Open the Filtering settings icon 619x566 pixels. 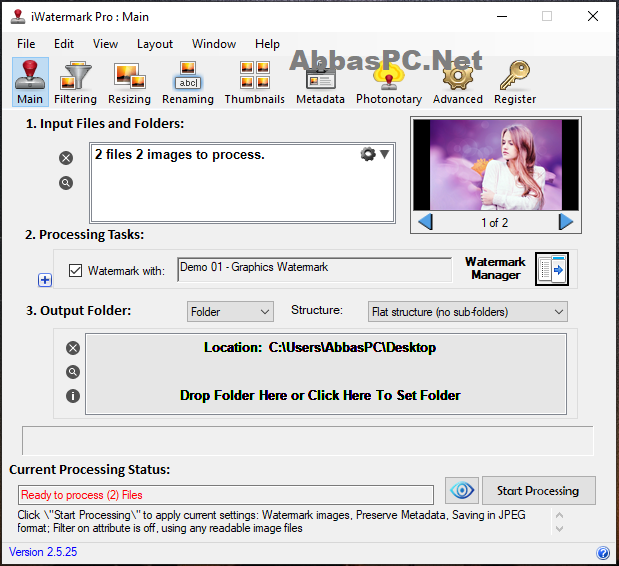(75, 82)
